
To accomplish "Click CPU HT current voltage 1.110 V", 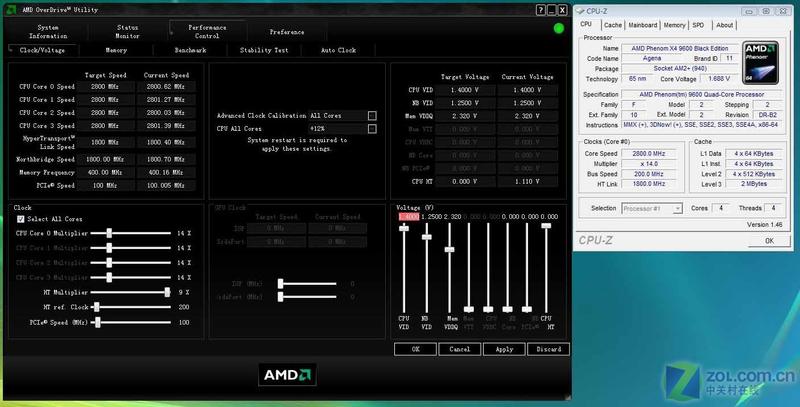I will click(x=528, y=181).
